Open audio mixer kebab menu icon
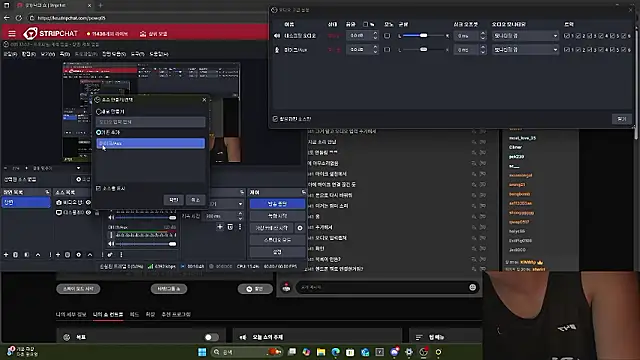 pyautogui.click(x=121, y=255)
